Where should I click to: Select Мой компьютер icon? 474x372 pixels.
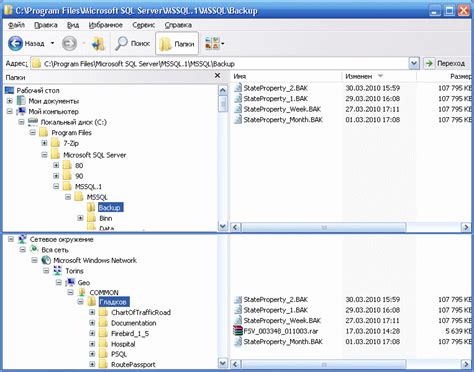(21, 111)
